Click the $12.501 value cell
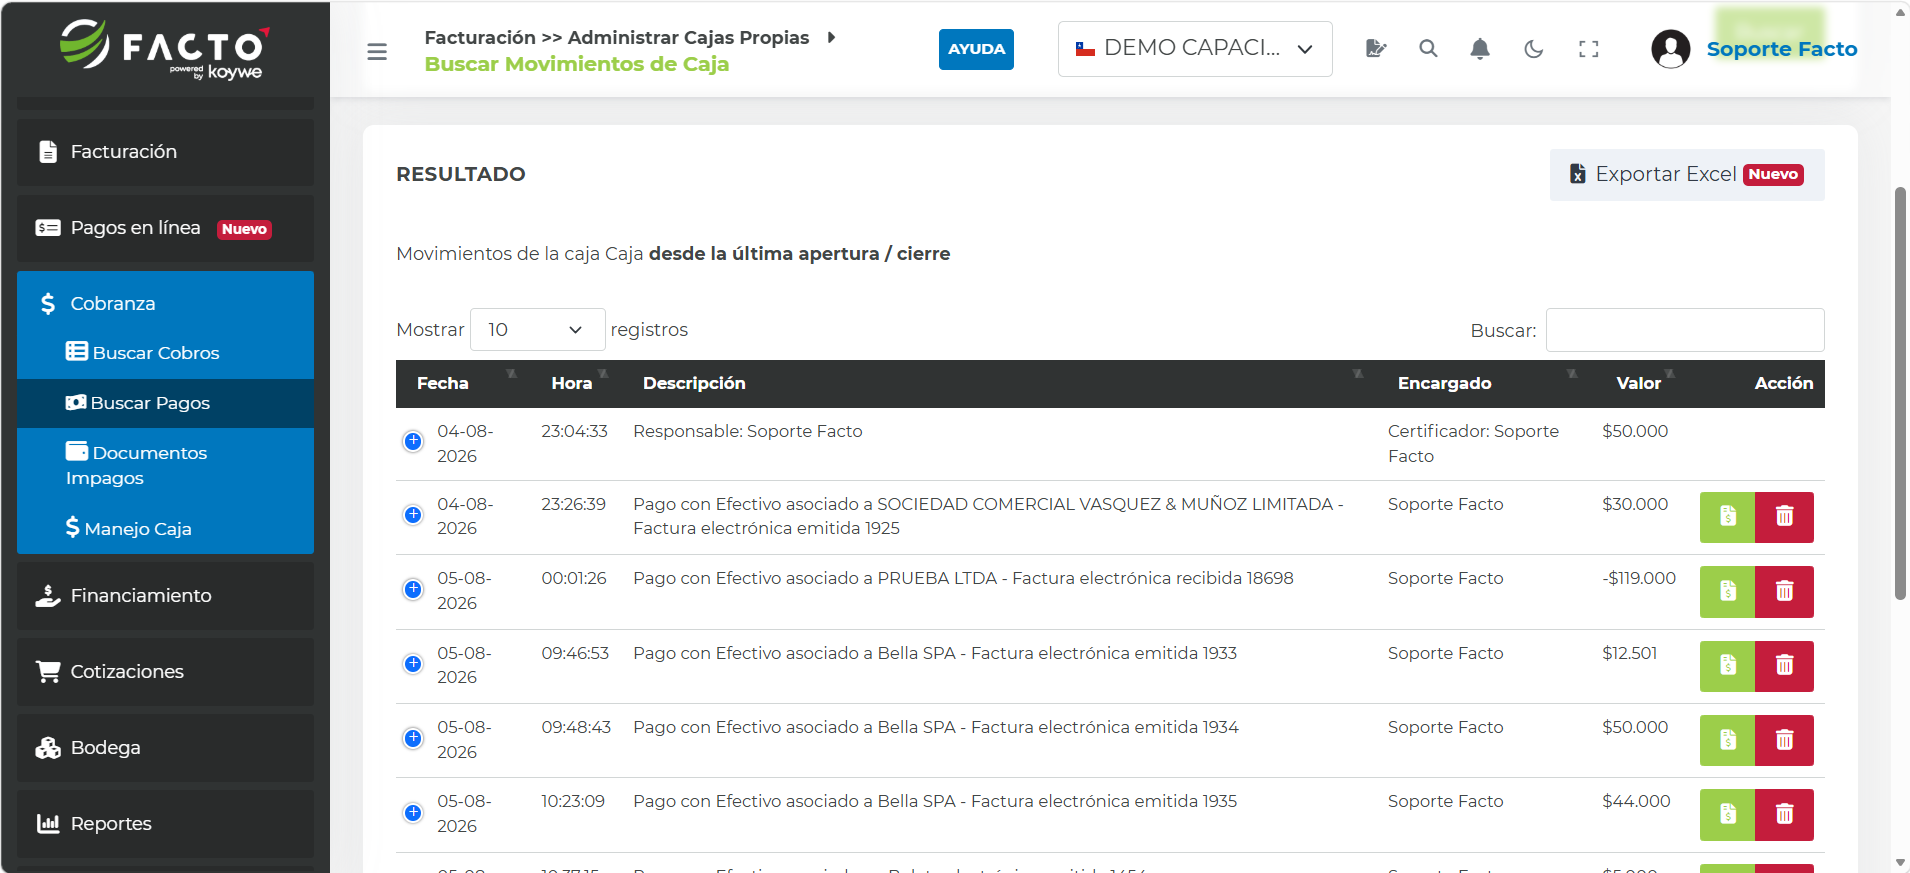This screenshot has height=873, width=1910. pyautogui.click(x=1629, y=654)
